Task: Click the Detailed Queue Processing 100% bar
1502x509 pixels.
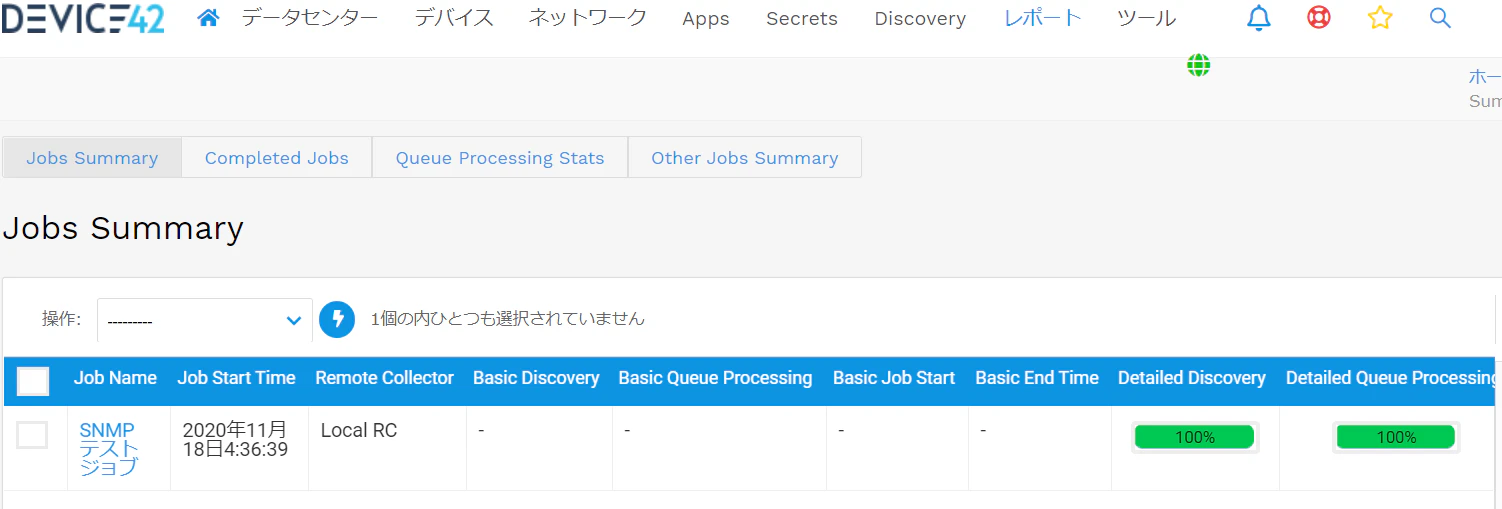Action: point(1396,437)
